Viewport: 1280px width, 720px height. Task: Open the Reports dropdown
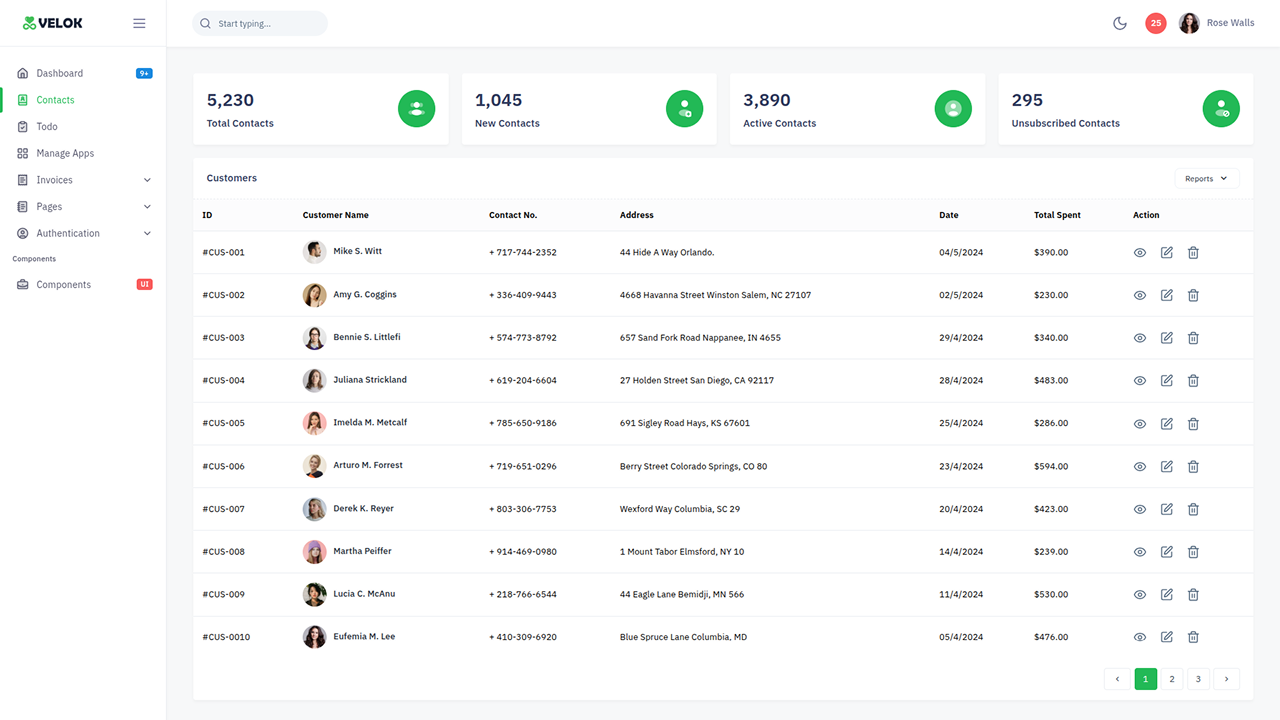[x=1206, y=178]
